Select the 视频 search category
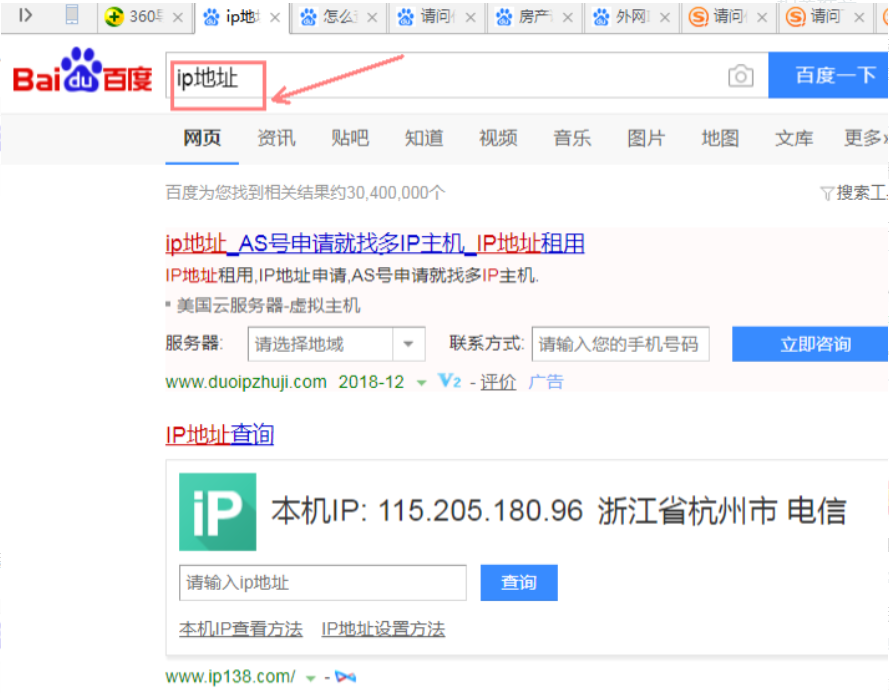This screenshot has width=889, height=699. [x=497, y=139]
